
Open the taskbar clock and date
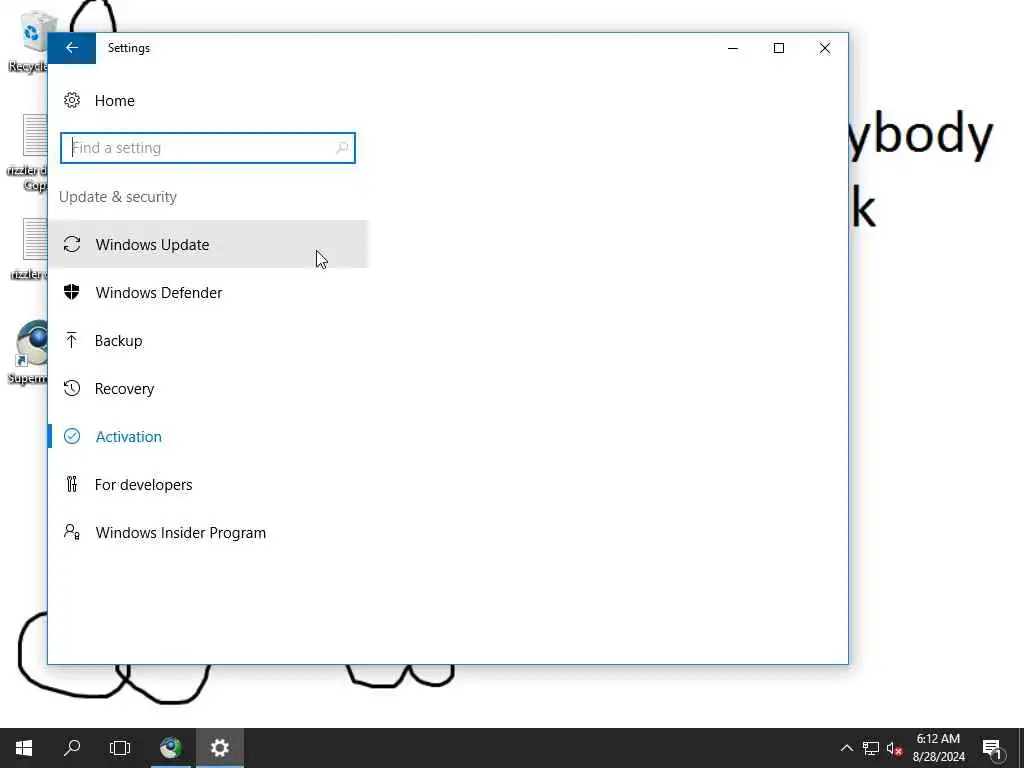938,748
